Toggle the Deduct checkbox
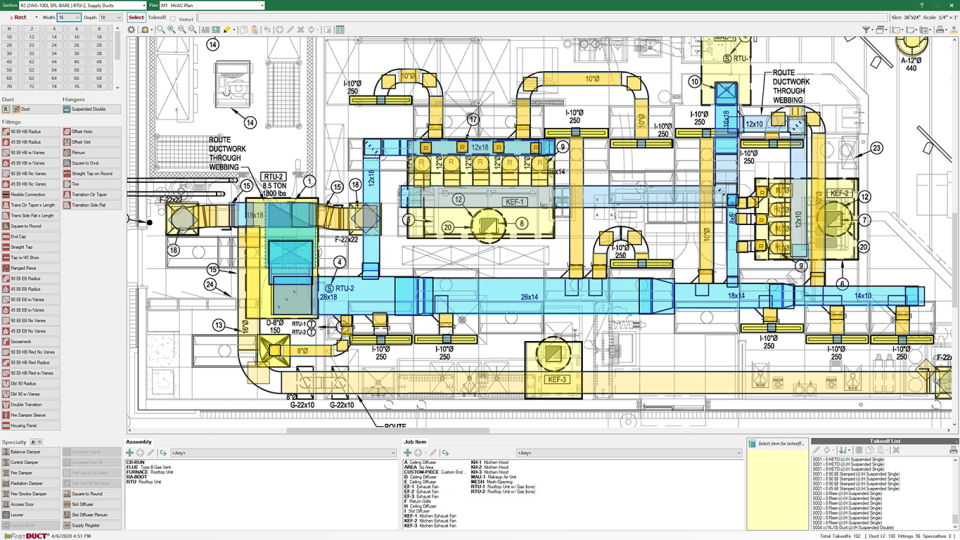The height and width of the screenshot is (540, 960). (x=173, y=19)
